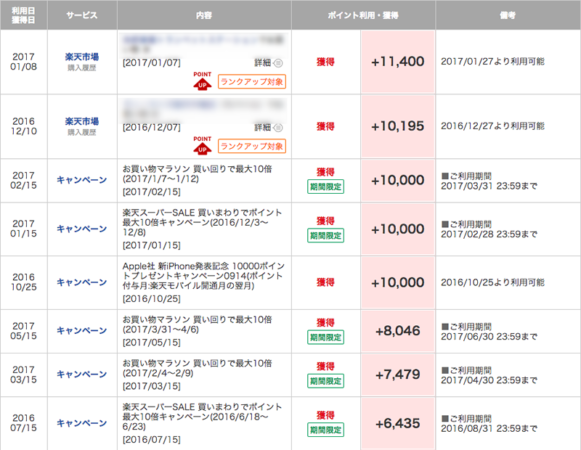Select the +10,195 points value

pos(398,126)
